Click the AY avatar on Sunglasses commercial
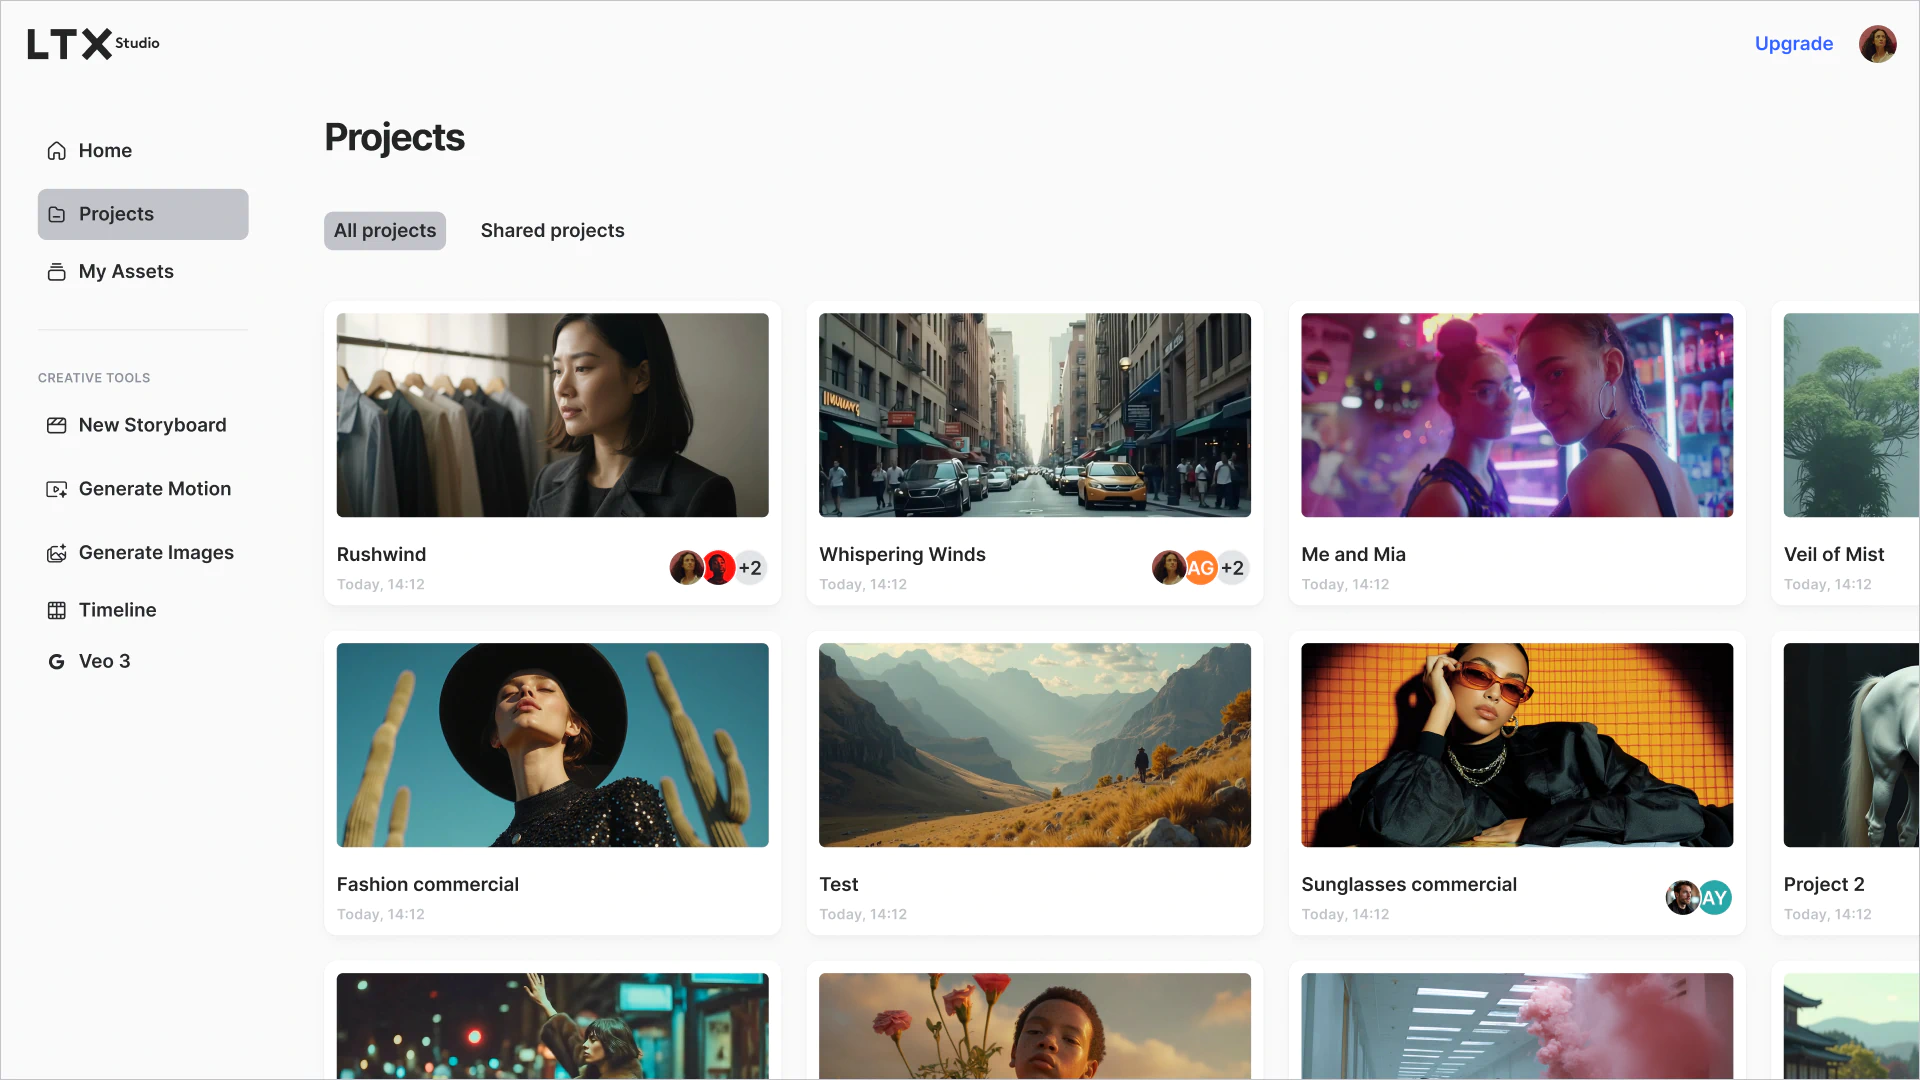 coord(1714,898)
